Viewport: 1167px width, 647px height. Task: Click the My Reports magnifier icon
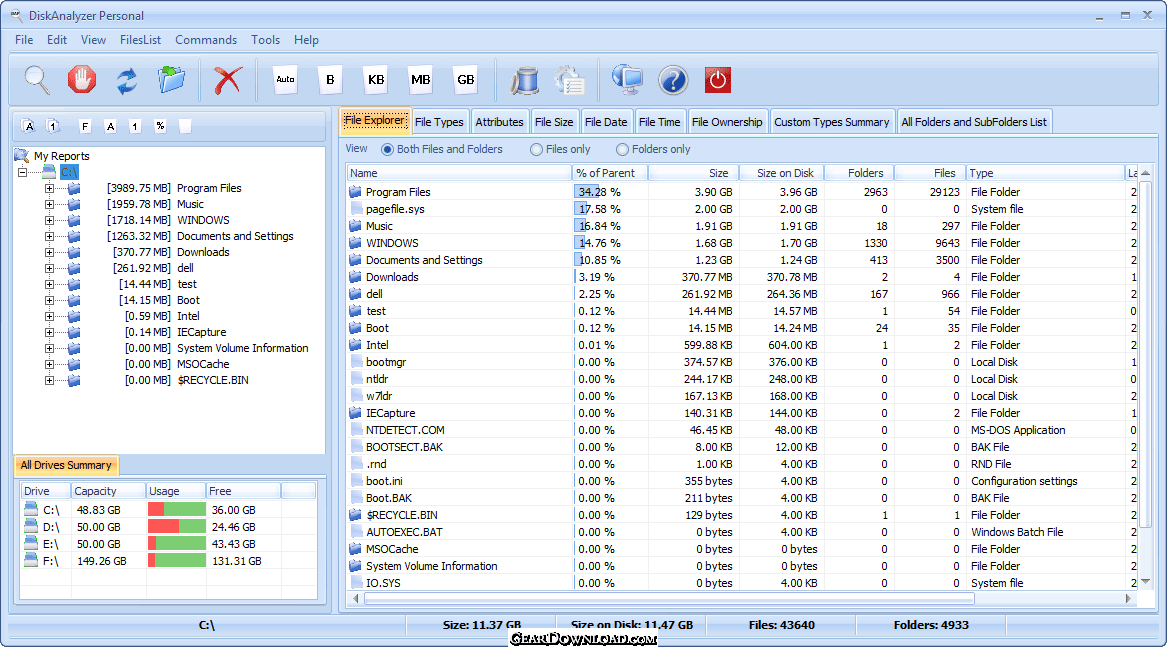point(22,156)
